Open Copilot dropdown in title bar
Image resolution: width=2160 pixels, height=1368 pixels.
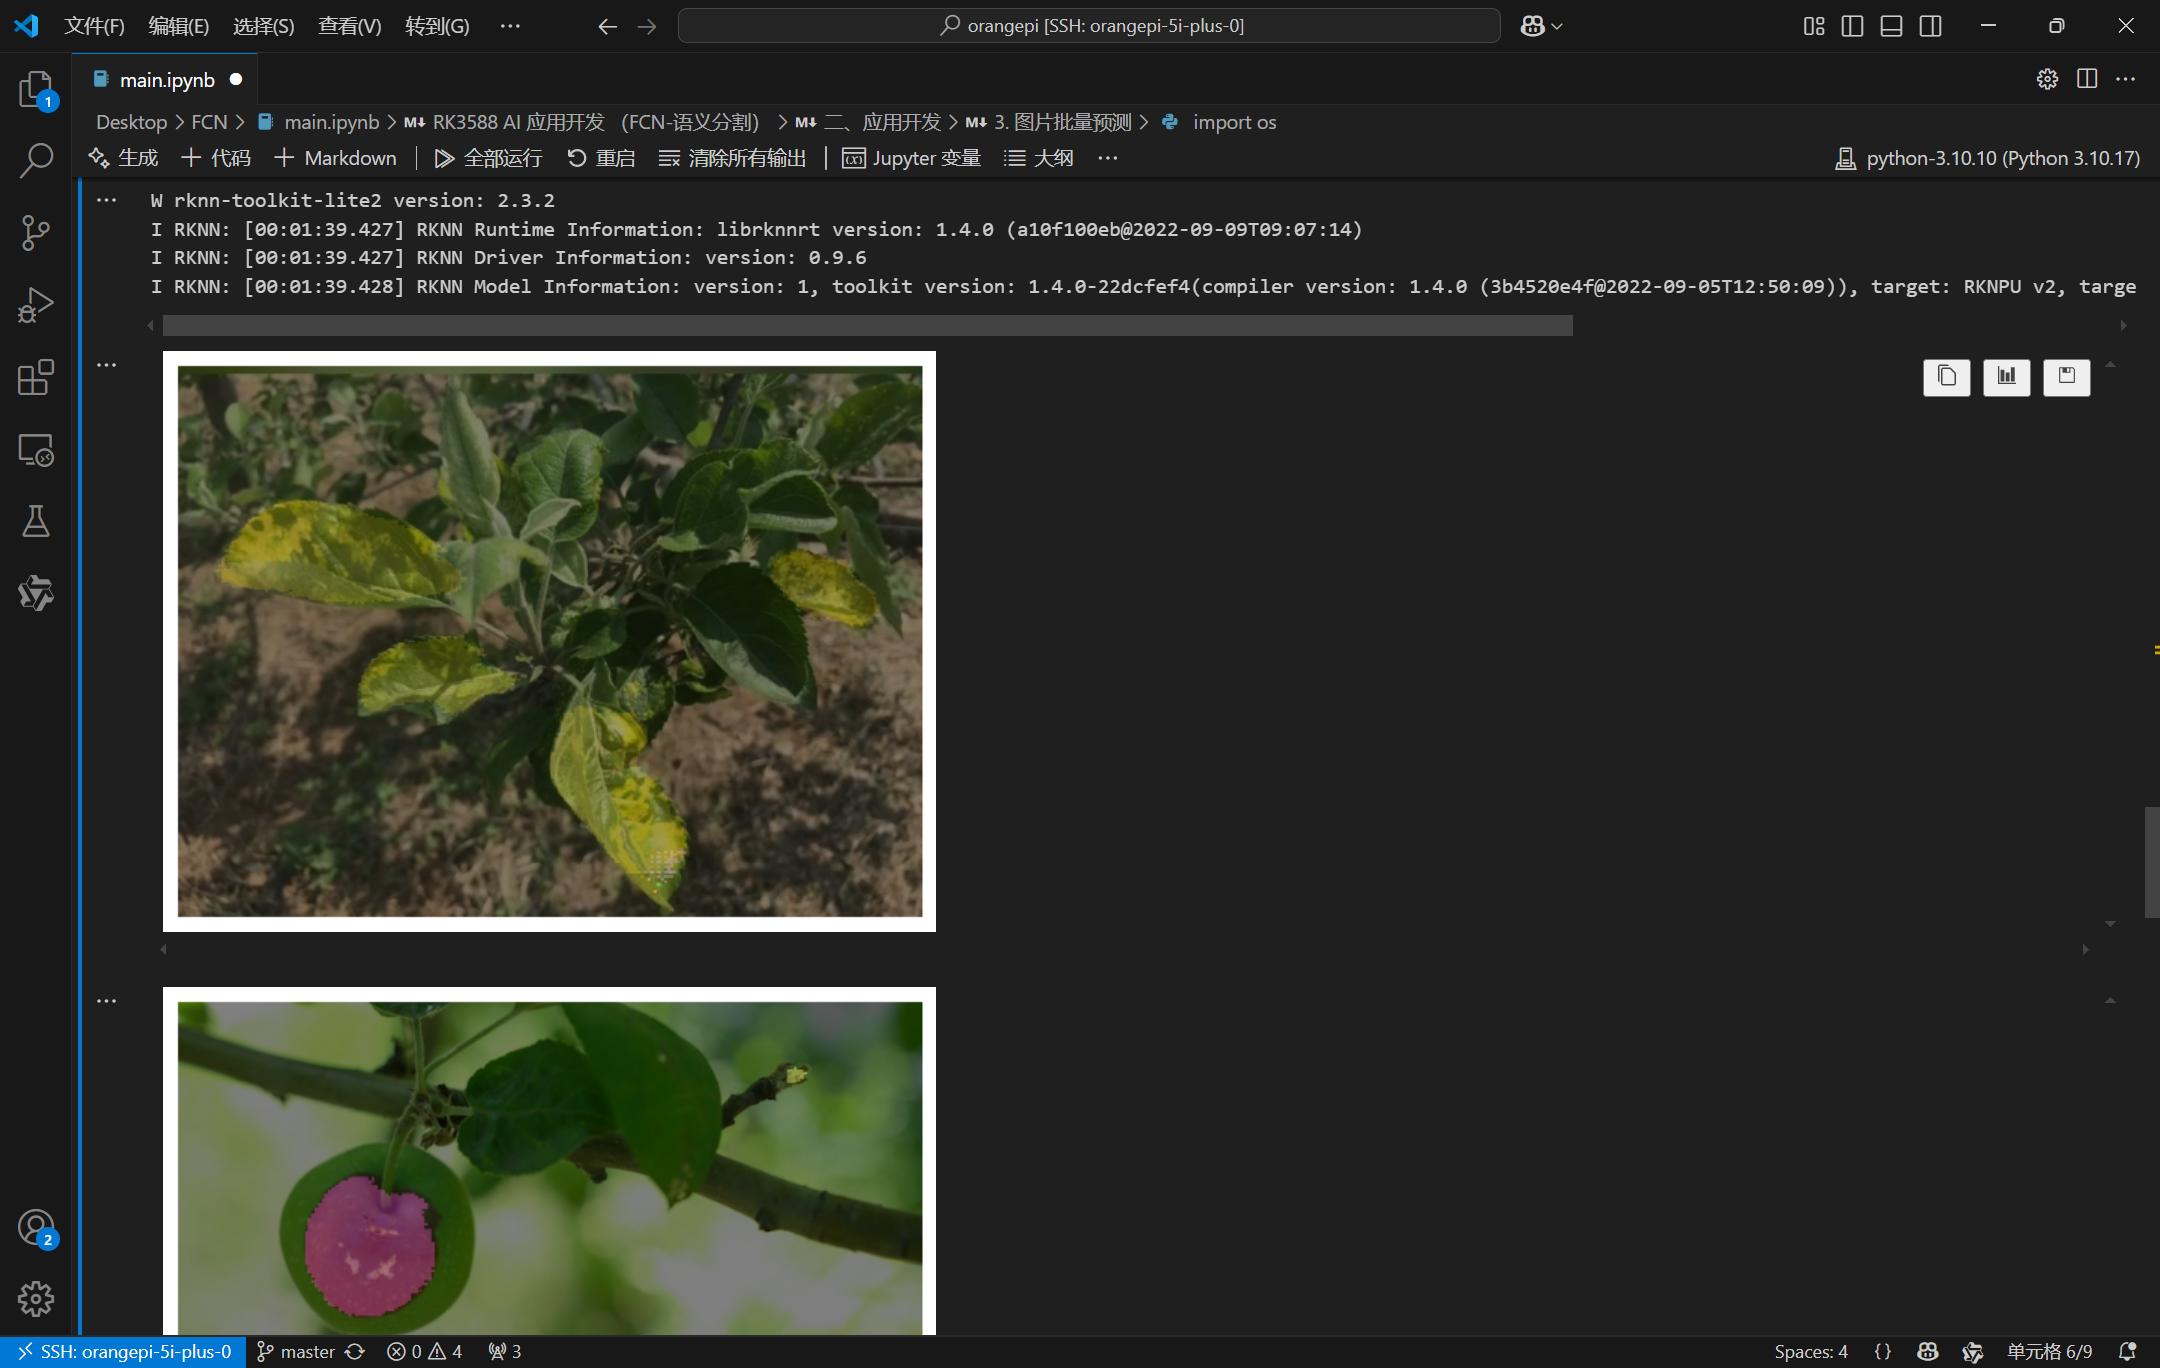point(1541,26)
